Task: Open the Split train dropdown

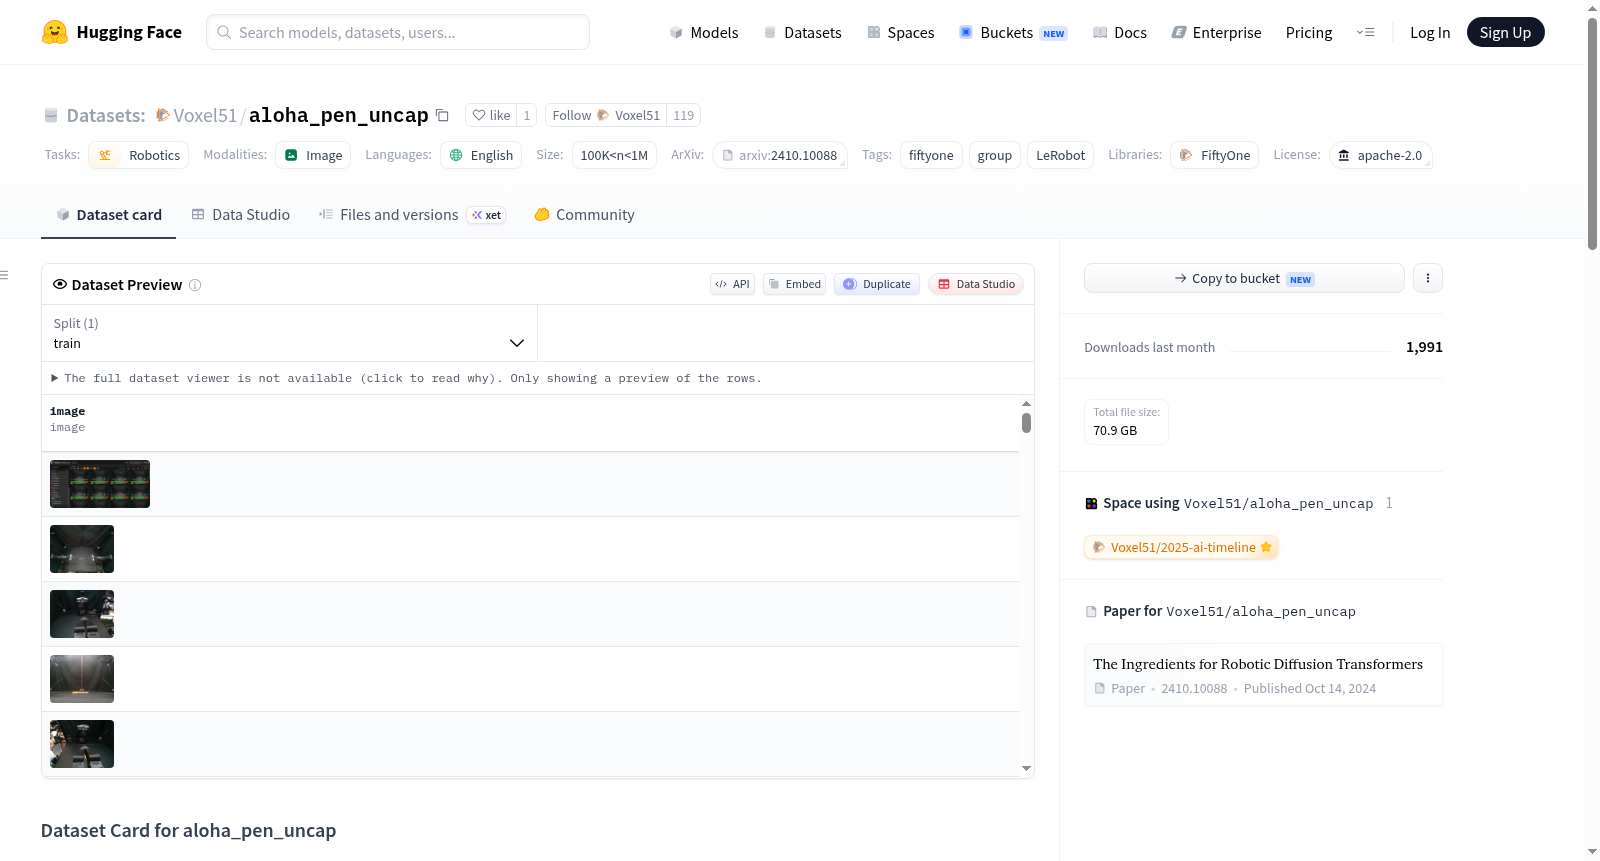Action: point(289,333)
